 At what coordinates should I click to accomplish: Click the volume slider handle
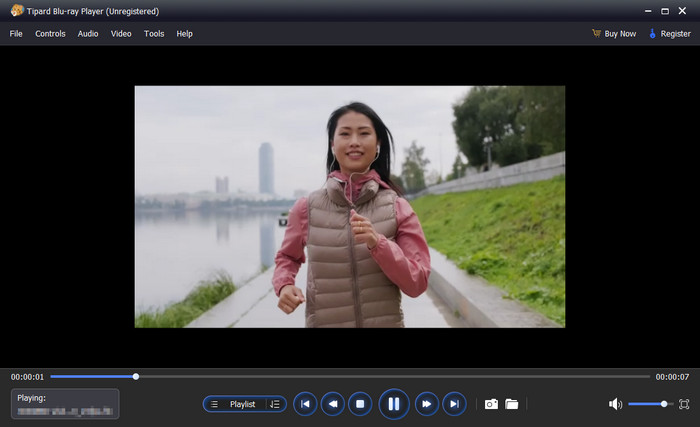coord(664,404)
